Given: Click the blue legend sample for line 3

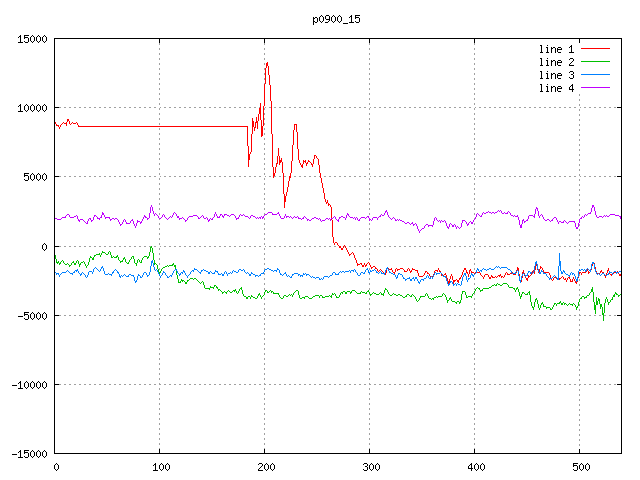Looking at the screenshot, I should pyautogui.click(x=596, y=75).
